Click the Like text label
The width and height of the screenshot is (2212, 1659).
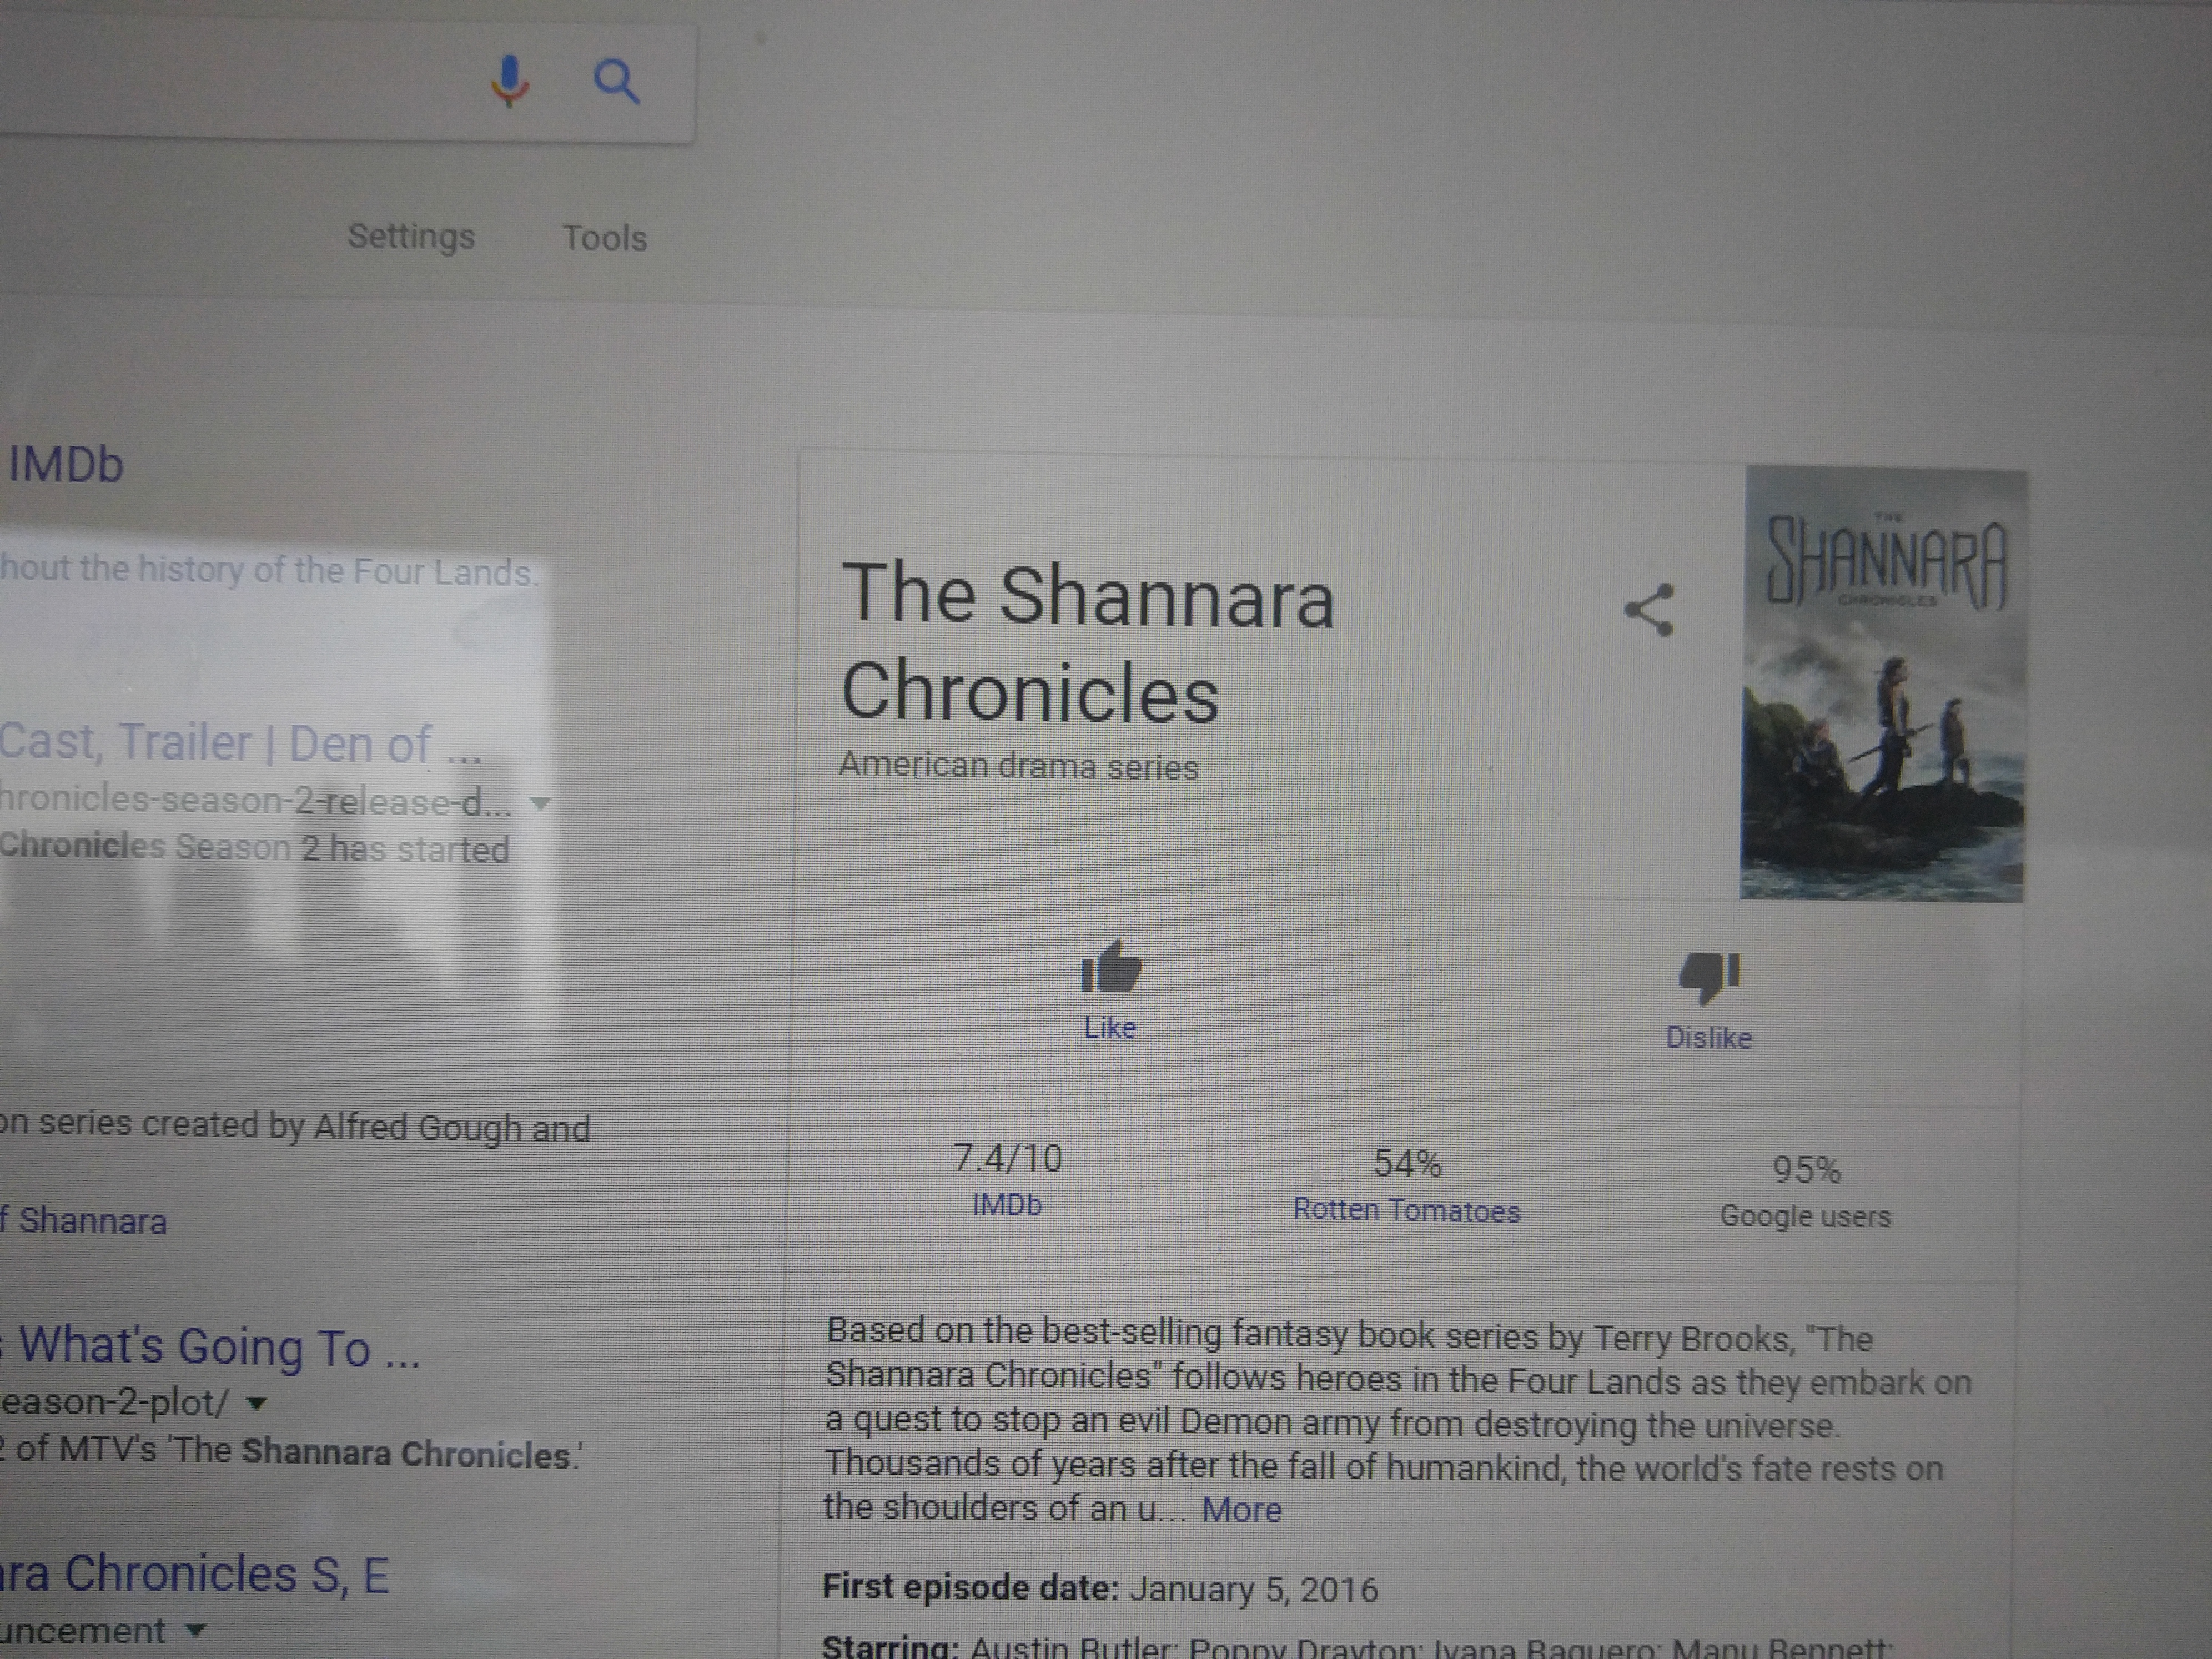point(1110,1028)
